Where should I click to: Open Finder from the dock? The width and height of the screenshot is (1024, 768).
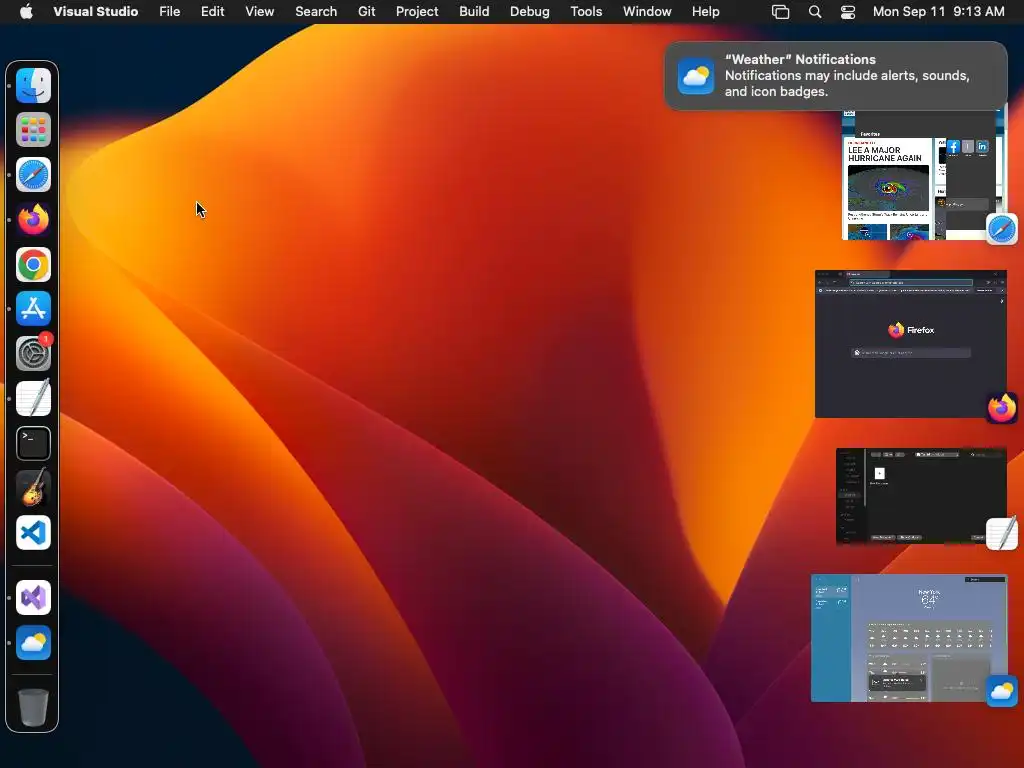coord(33,86)
